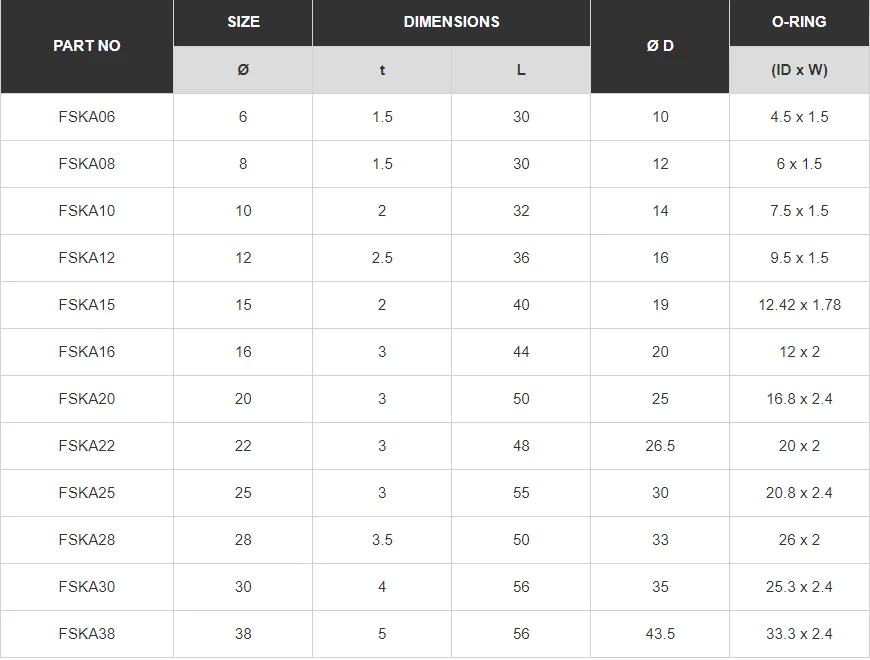The width and height of the screenshot is (870, 660).
Task: Select part number FSKA08
Action: pos(87,164)
